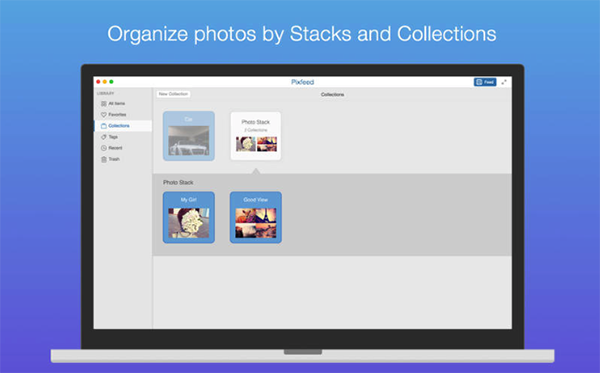Click the Photo Stack section heading
The image size is (600, 373).
pos(178,182)
